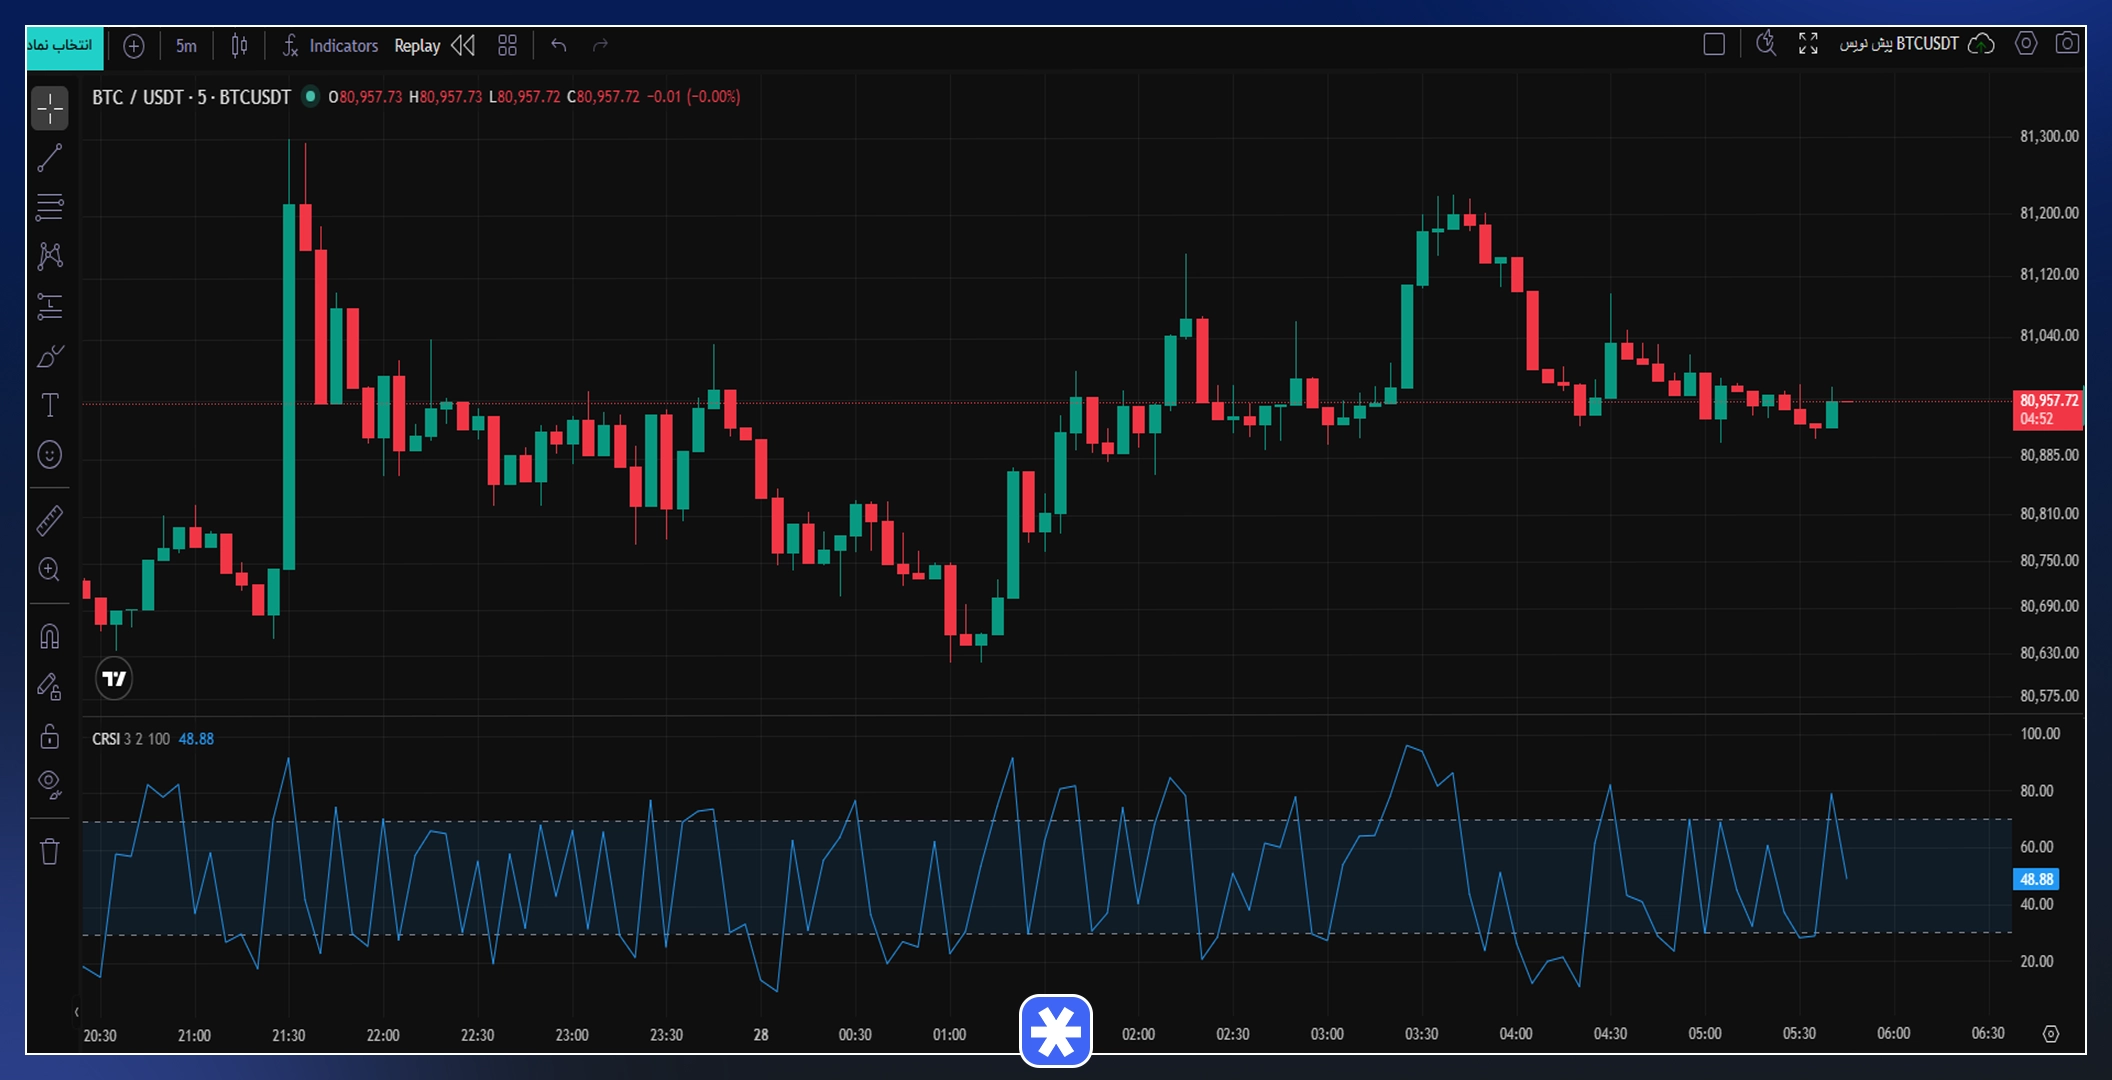Click the cyan symbol select button
The height and width of the screenshot is (1080, 2112).
(64, 46)
